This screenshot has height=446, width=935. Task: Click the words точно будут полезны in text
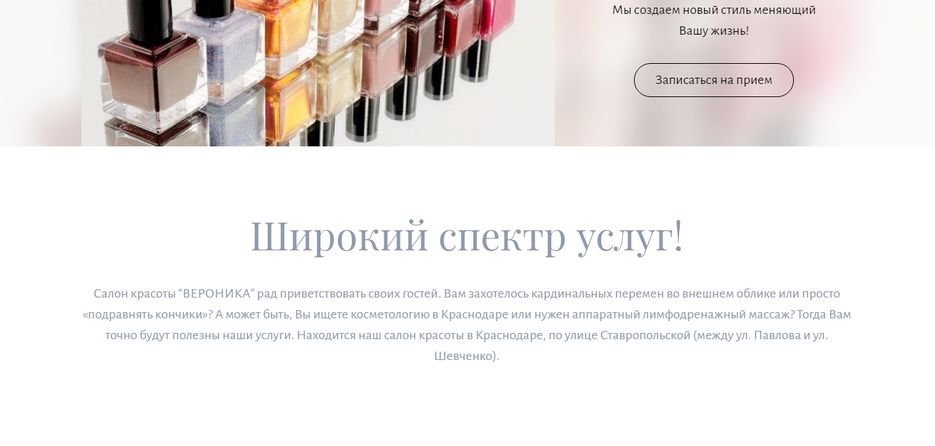(154, 336)
